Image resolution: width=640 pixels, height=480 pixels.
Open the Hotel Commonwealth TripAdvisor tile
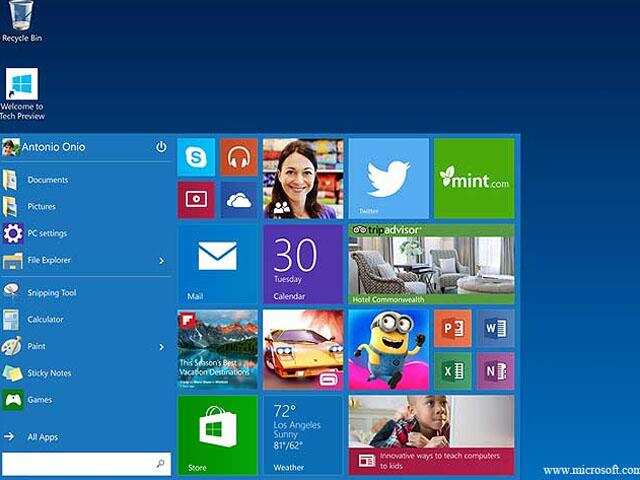pos(431,264)
